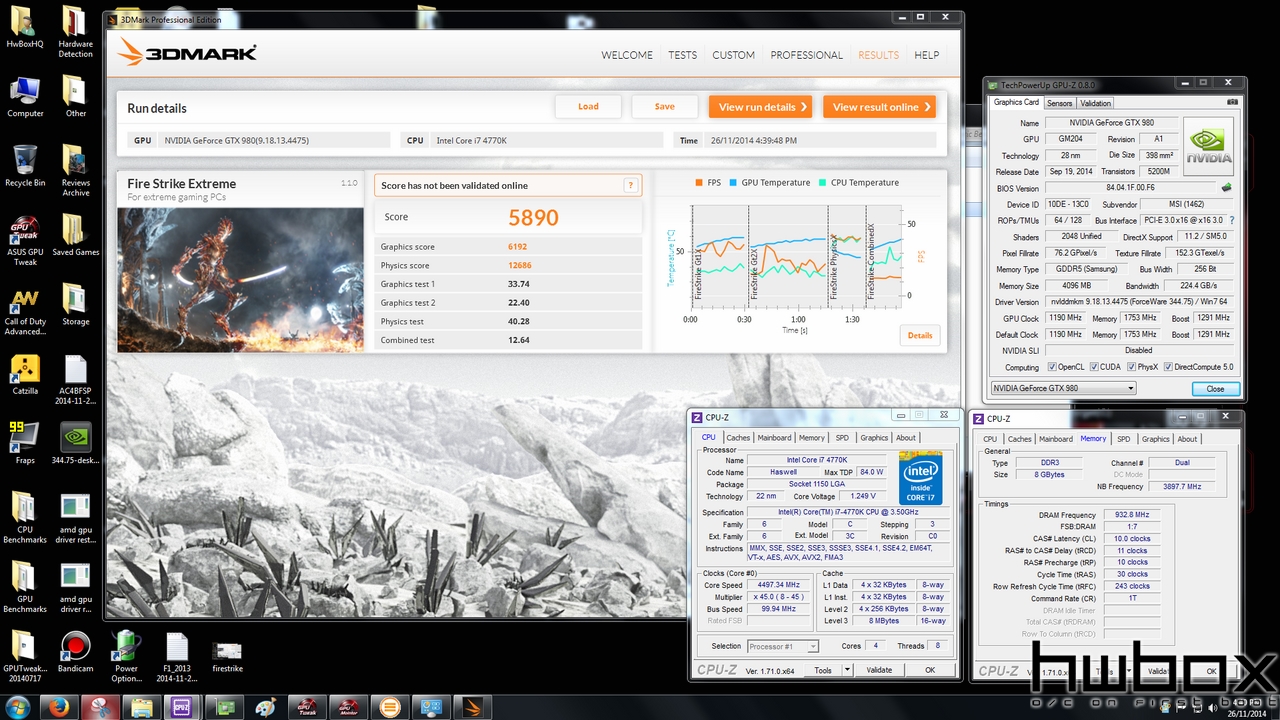Launch the Catzilla benchmark shortcut
This screenshot has width=1280, height=720.
tap(25, 376)
